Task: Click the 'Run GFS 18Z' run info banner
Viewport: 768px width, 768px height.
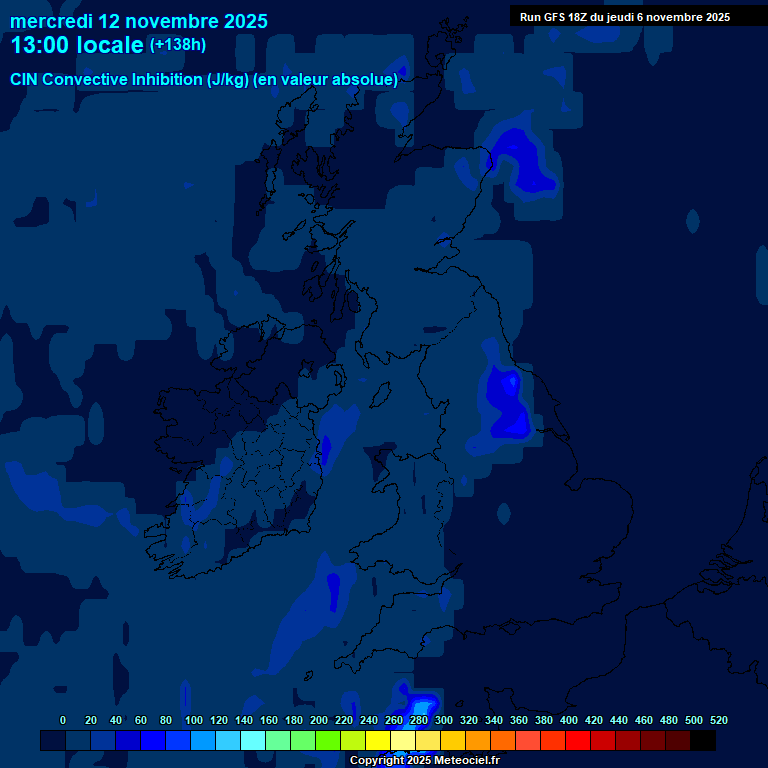Action: [624, 17]
